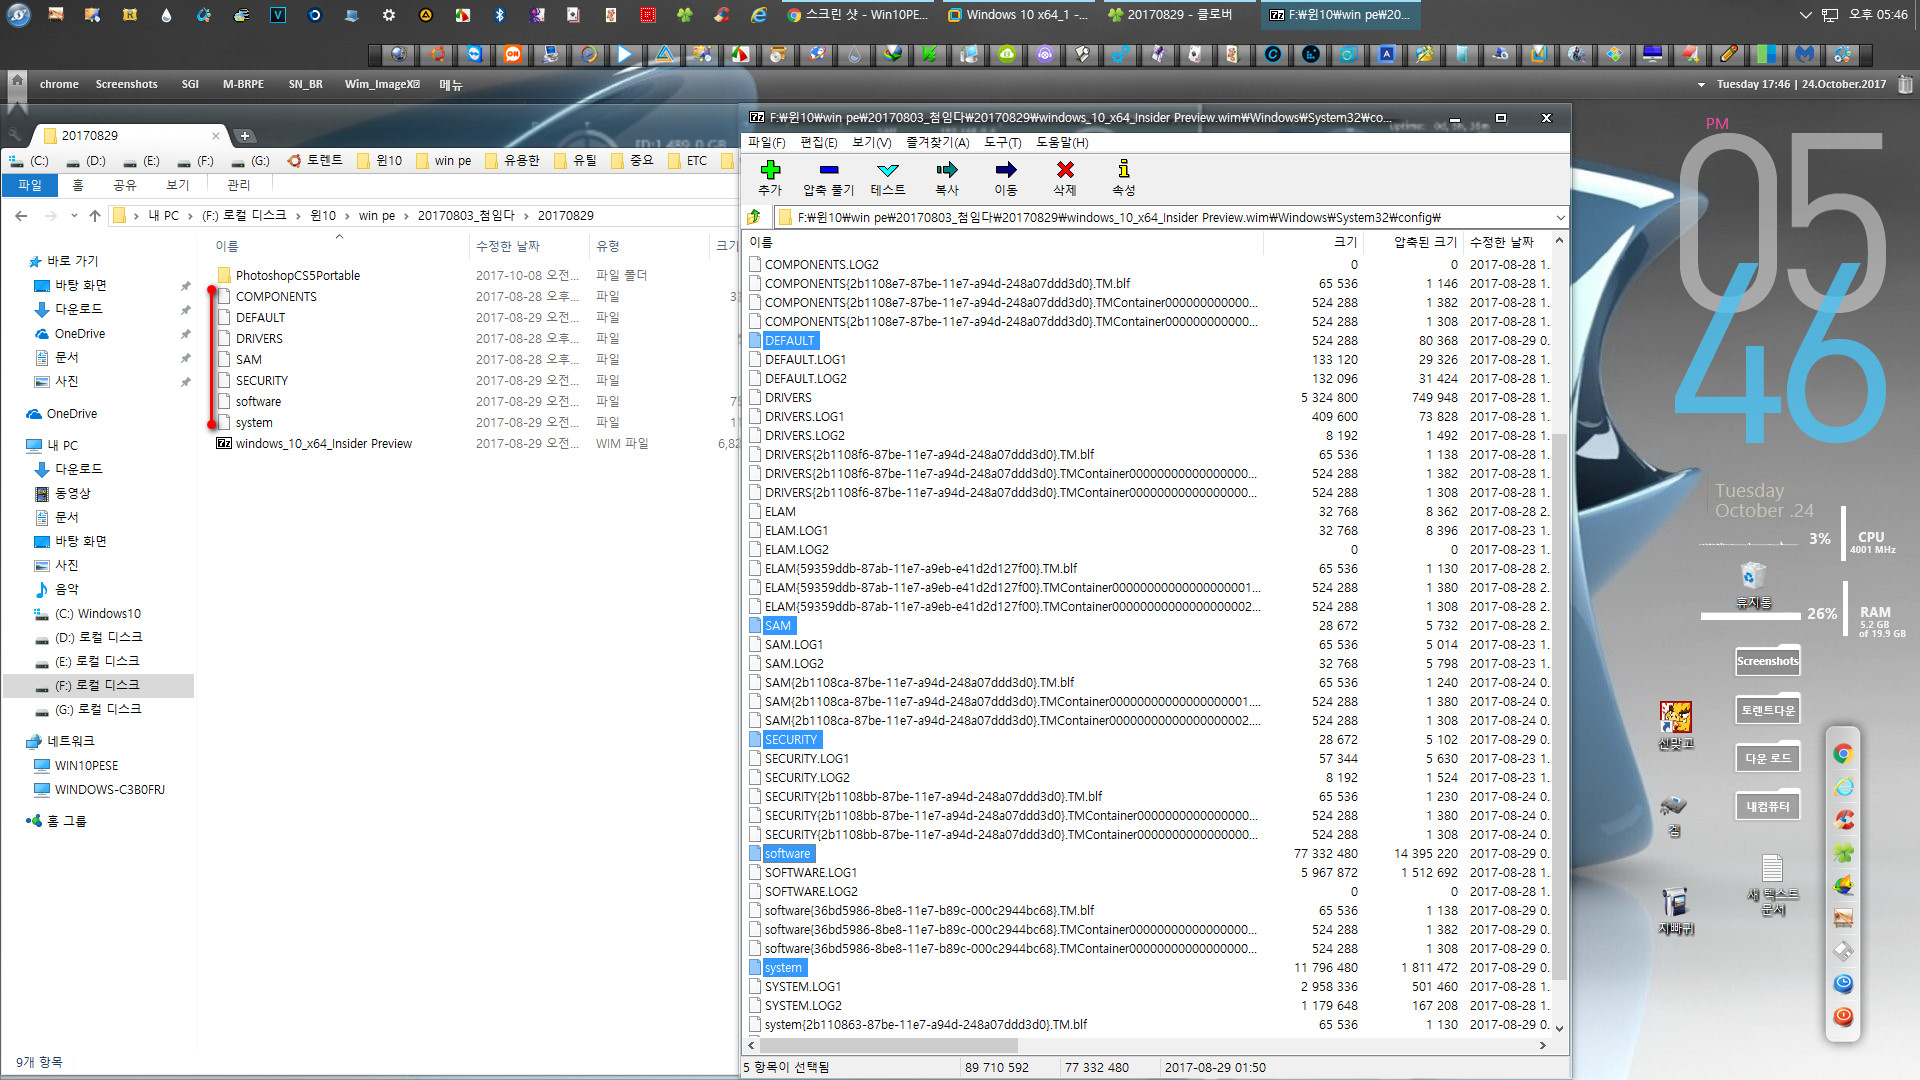Expand breadcrumb chevron after 윈10
The width and height of the screenshot is (1920, 1080).
click(348, 215)
